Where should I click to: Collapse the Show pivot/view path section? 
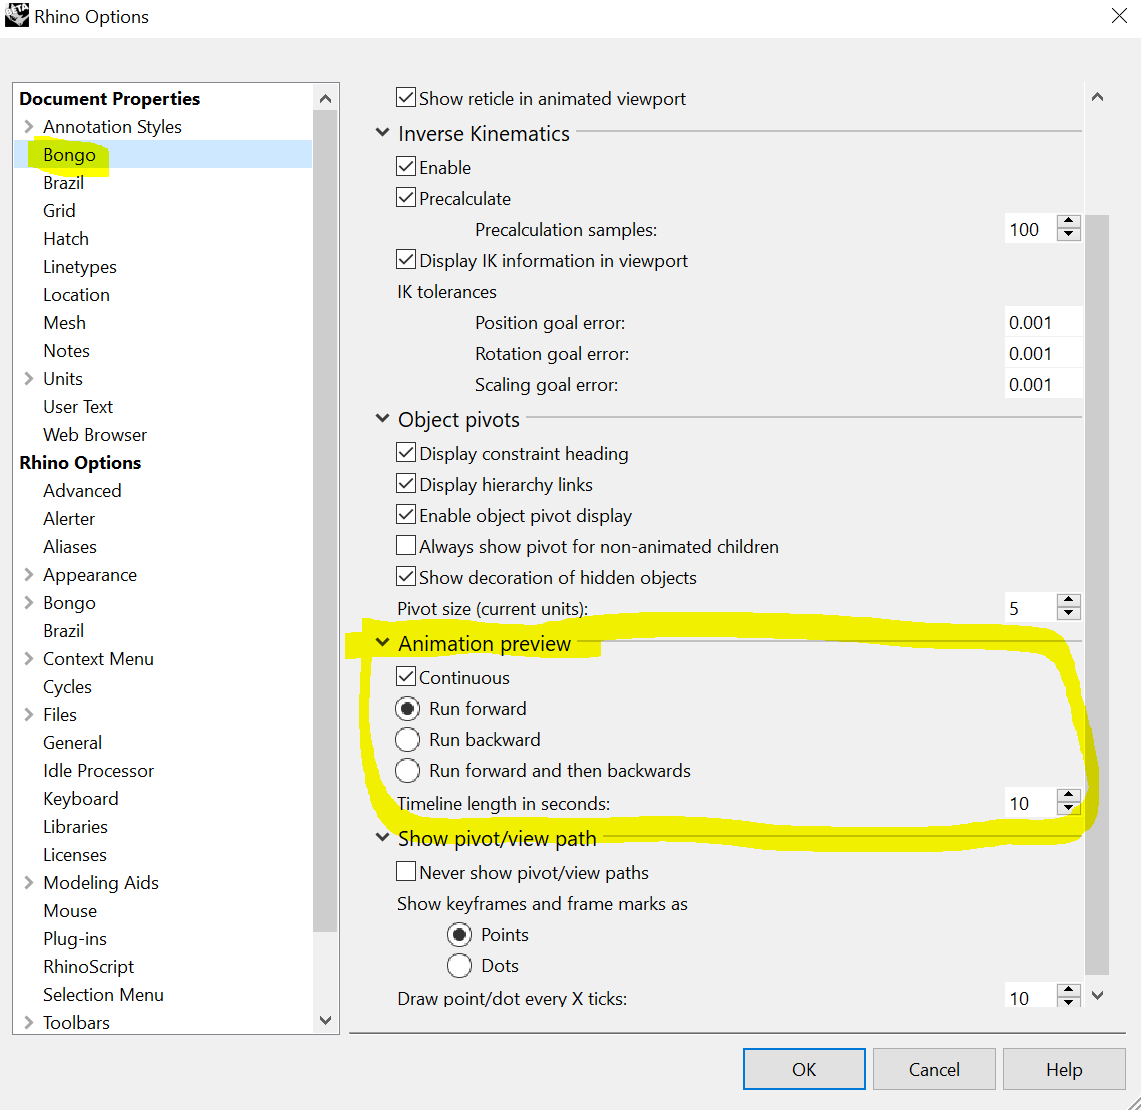click(x=382, y=838)
